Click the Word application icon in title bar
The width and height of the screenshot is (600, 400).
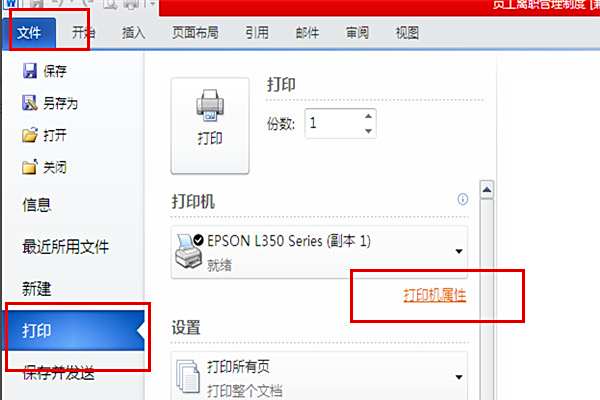click(x=11, y=4)
